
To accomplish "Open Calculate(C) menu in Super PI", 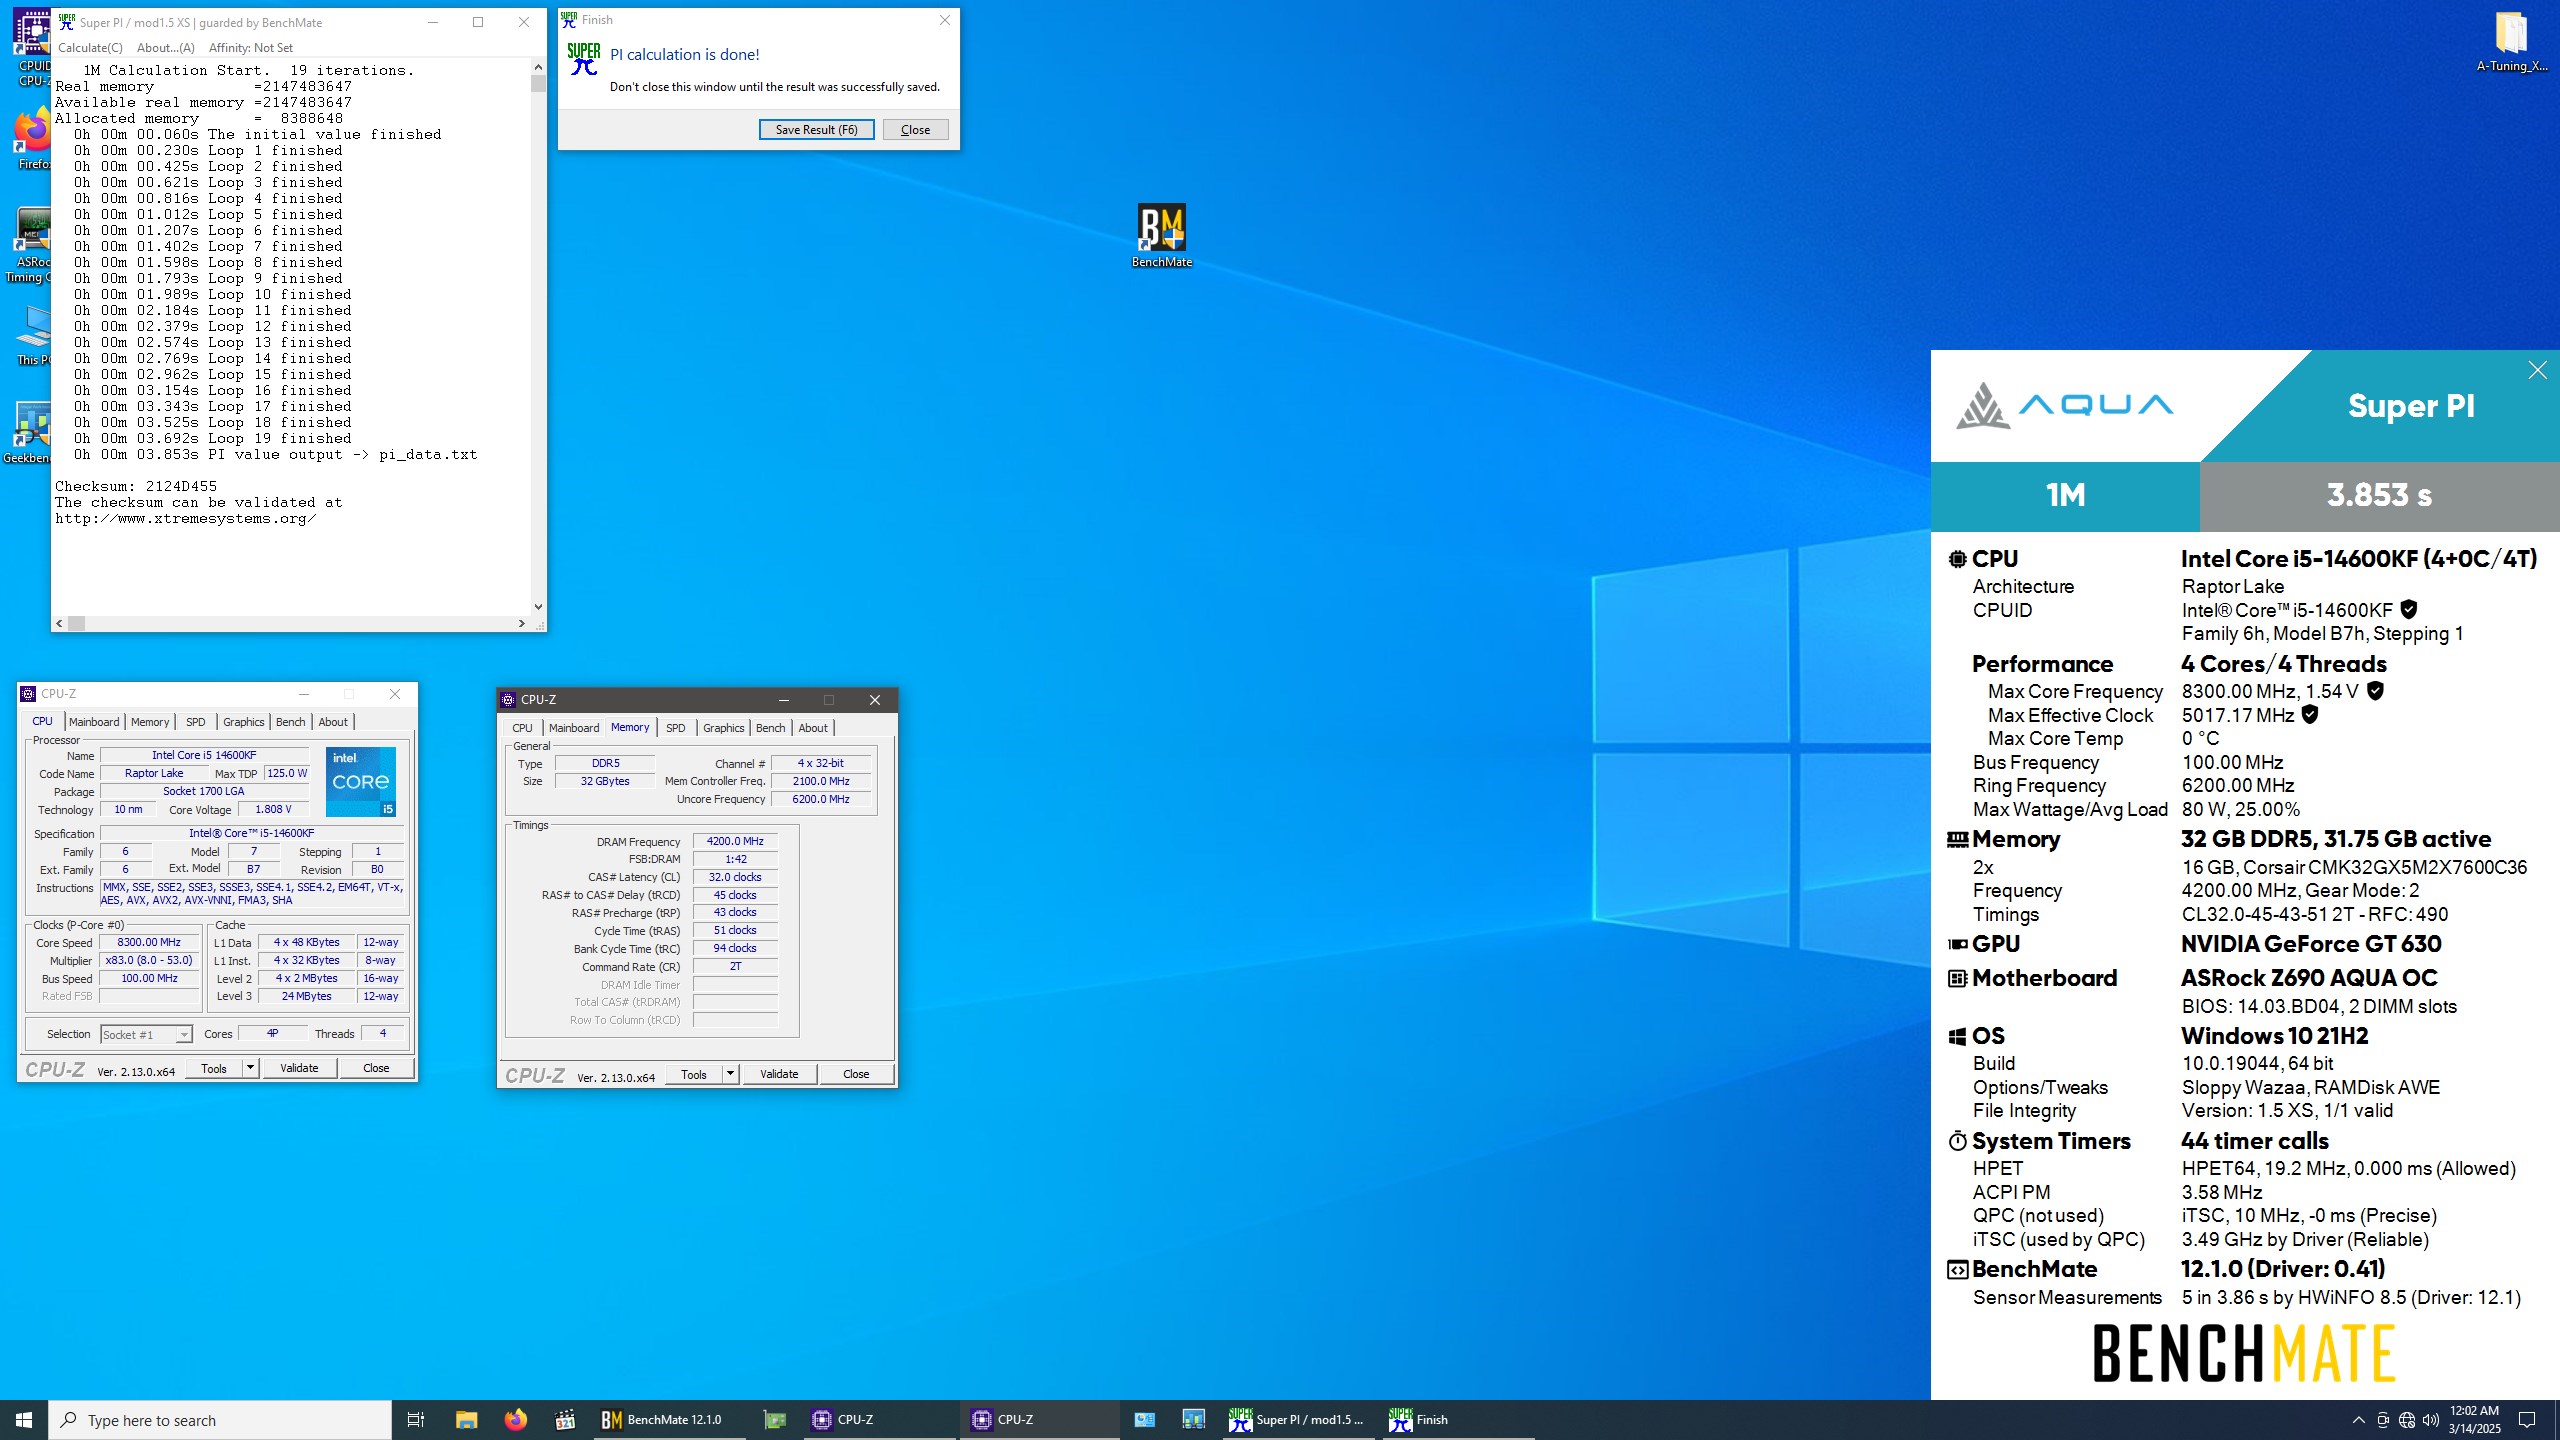I will [90, 48].
